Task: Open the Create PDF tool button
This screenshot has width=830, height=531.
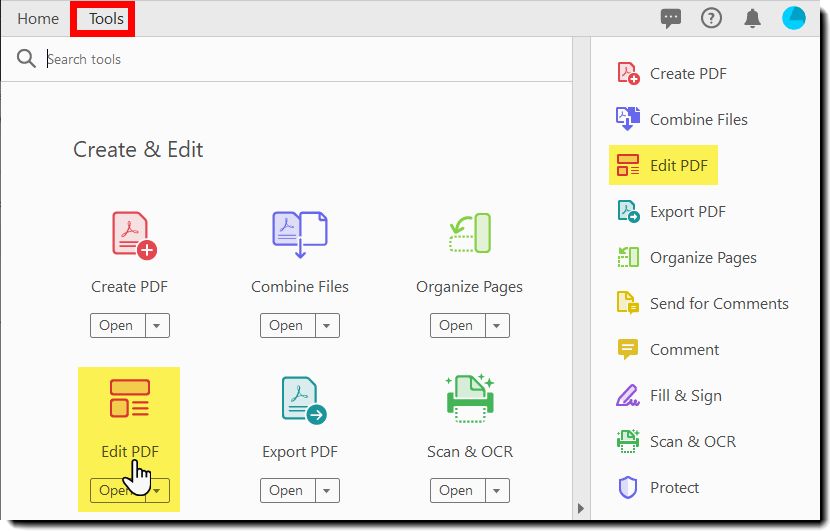Action: 118,326
